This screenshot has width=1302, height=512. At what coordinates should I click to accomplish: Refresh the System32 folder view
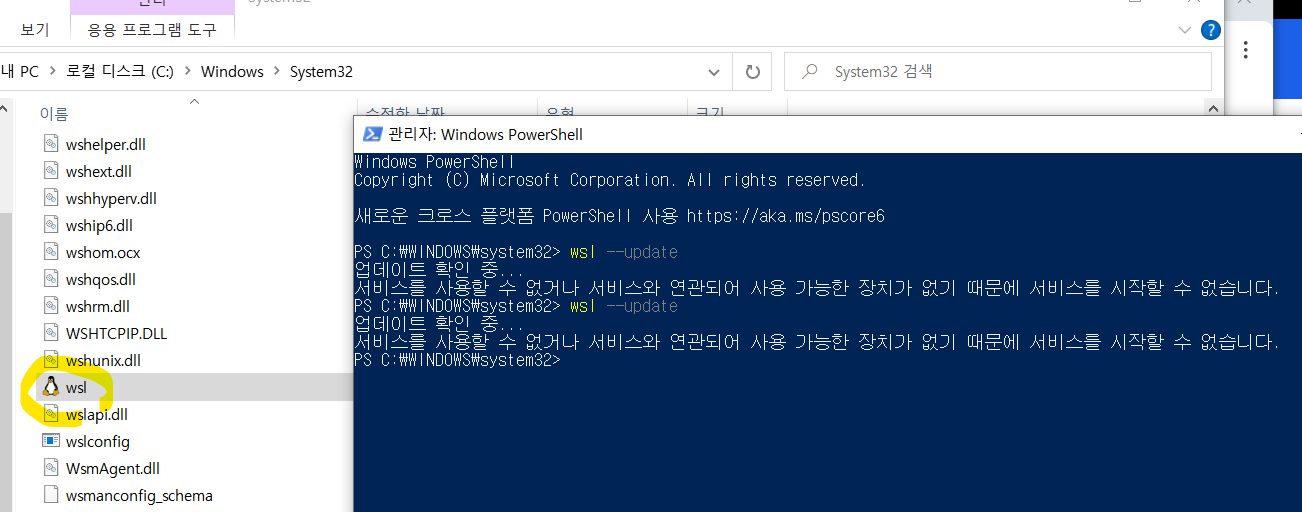(752, 72)
